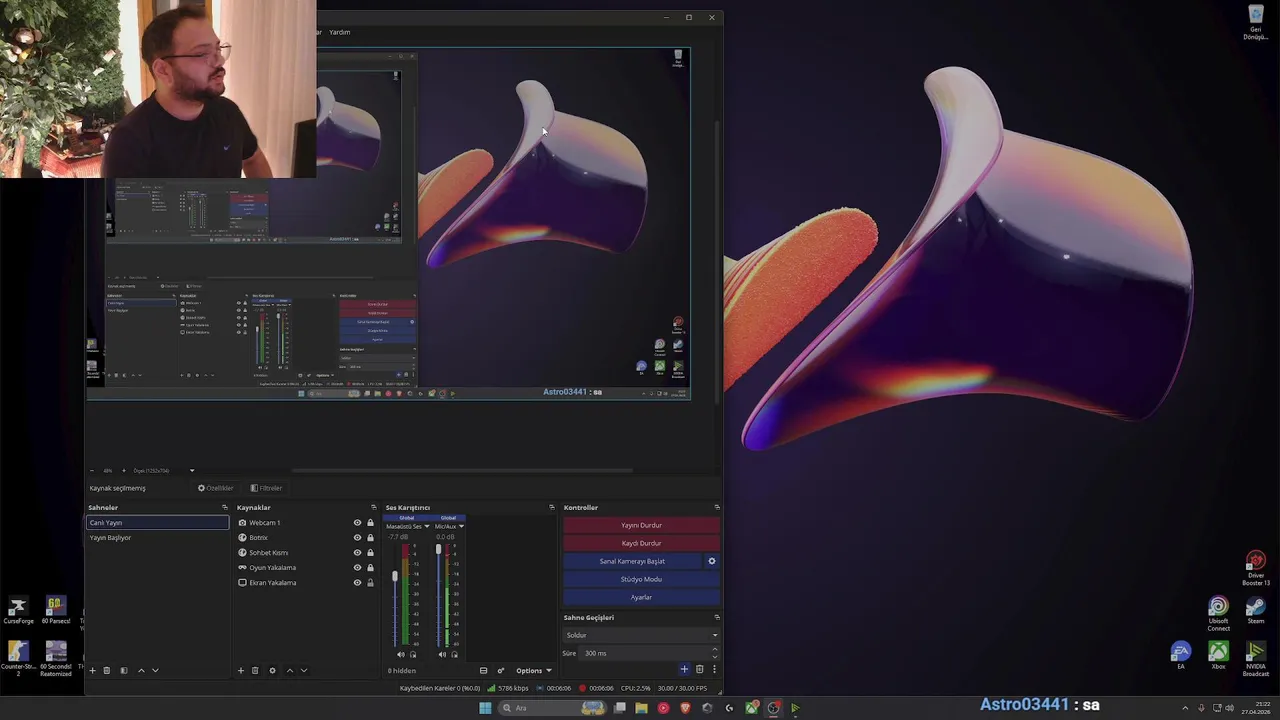
Task: Open Özellikler source properties button
Action: (x=216, y=488)
